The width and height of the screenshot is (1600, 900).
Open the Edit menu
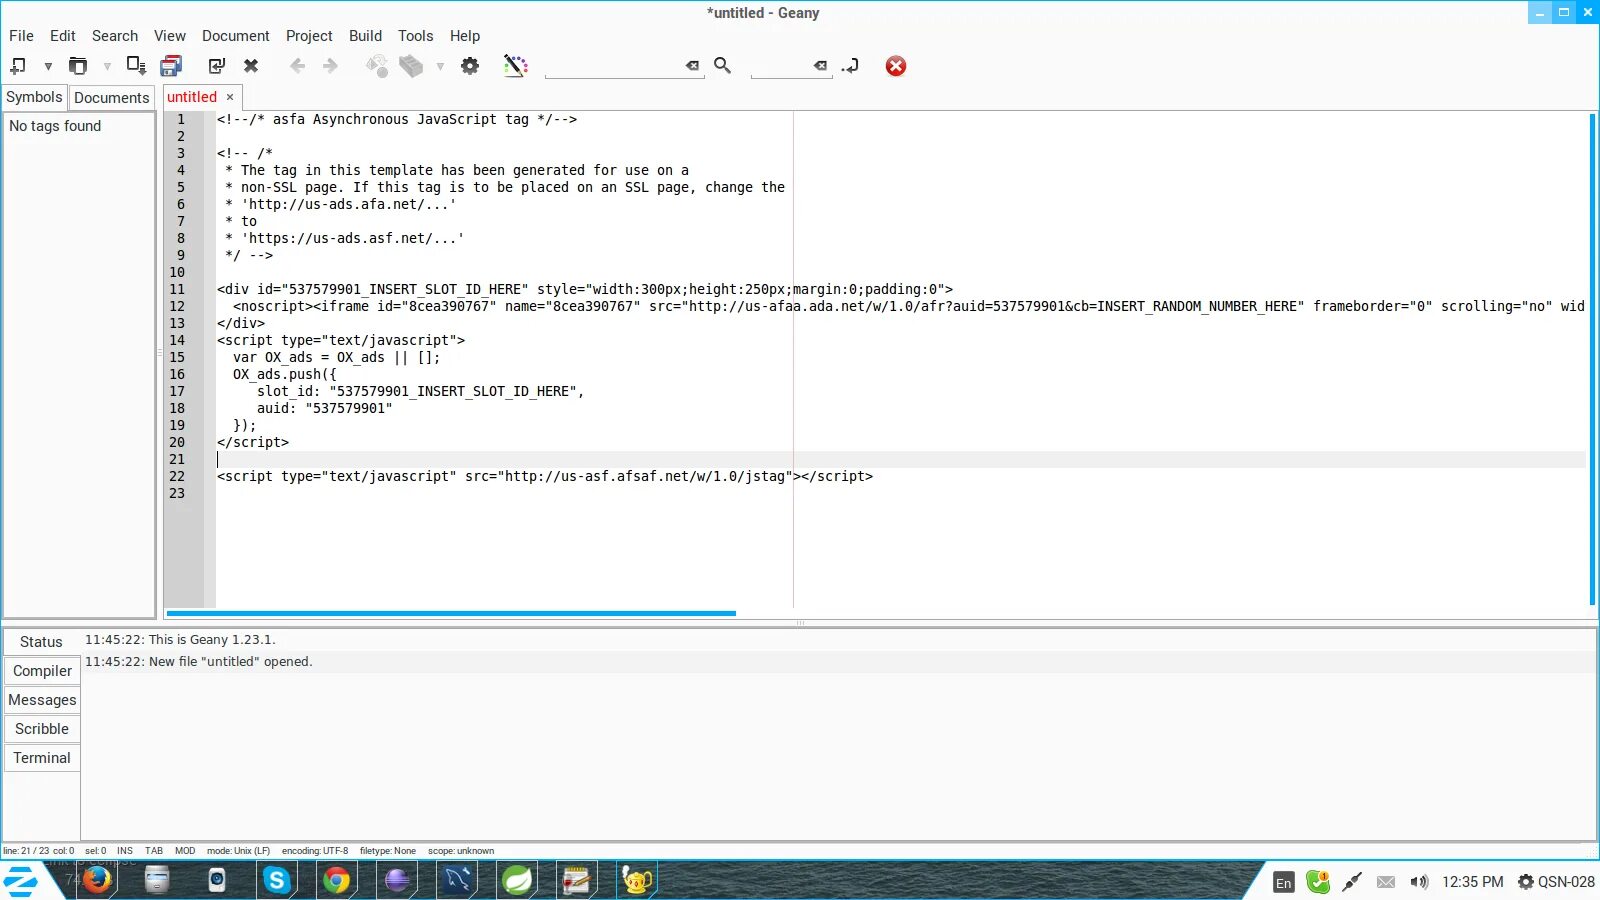(x=63, y=36)
